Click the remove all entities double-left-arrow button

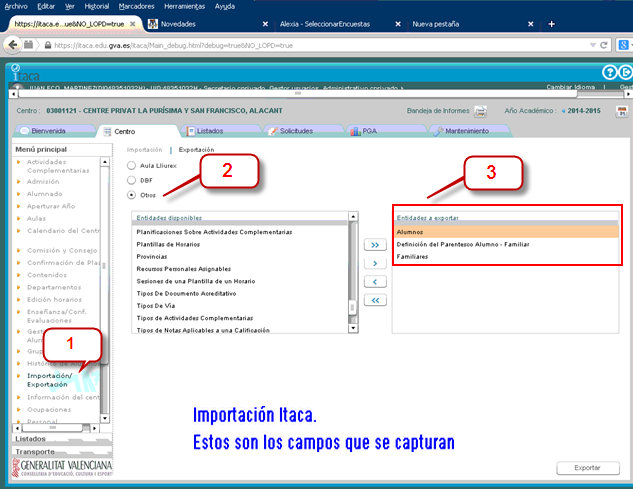pos(373,300)
